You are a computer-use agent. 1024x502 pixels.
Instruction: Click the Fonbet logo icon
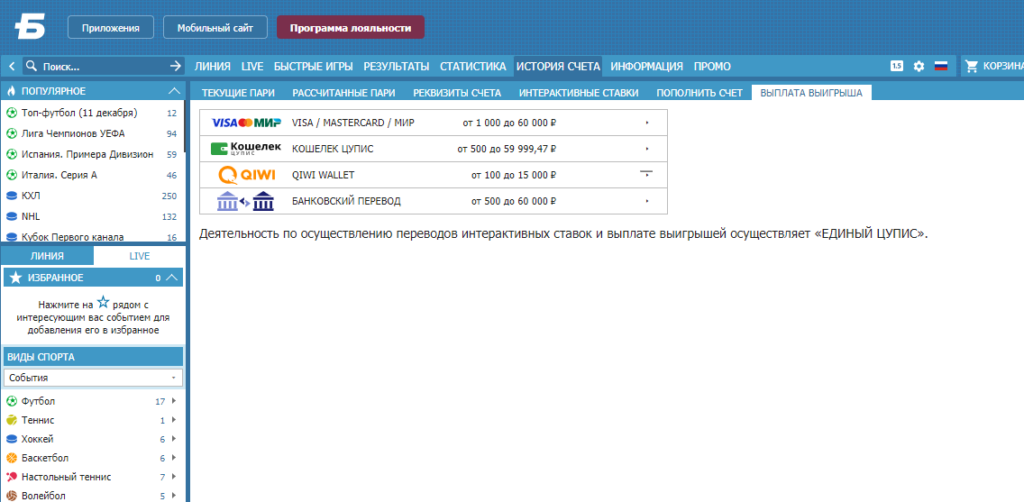30,29
